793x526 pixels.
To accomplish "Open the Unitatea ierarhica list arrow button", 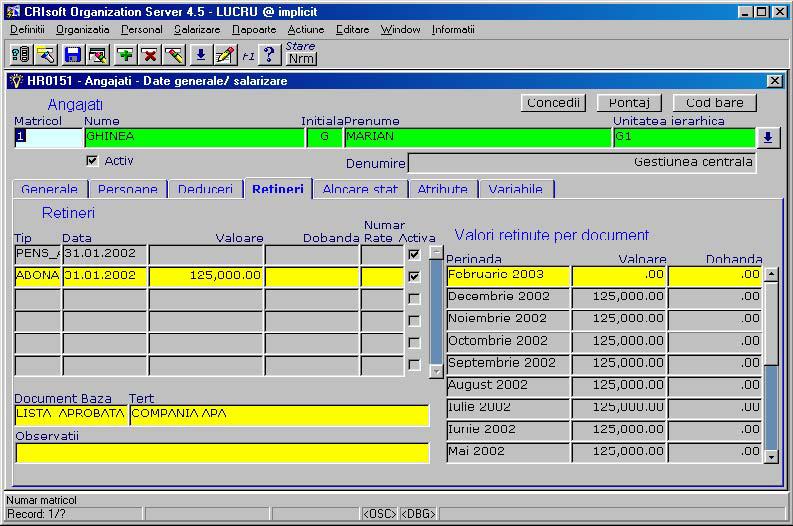I will [768, 138].
